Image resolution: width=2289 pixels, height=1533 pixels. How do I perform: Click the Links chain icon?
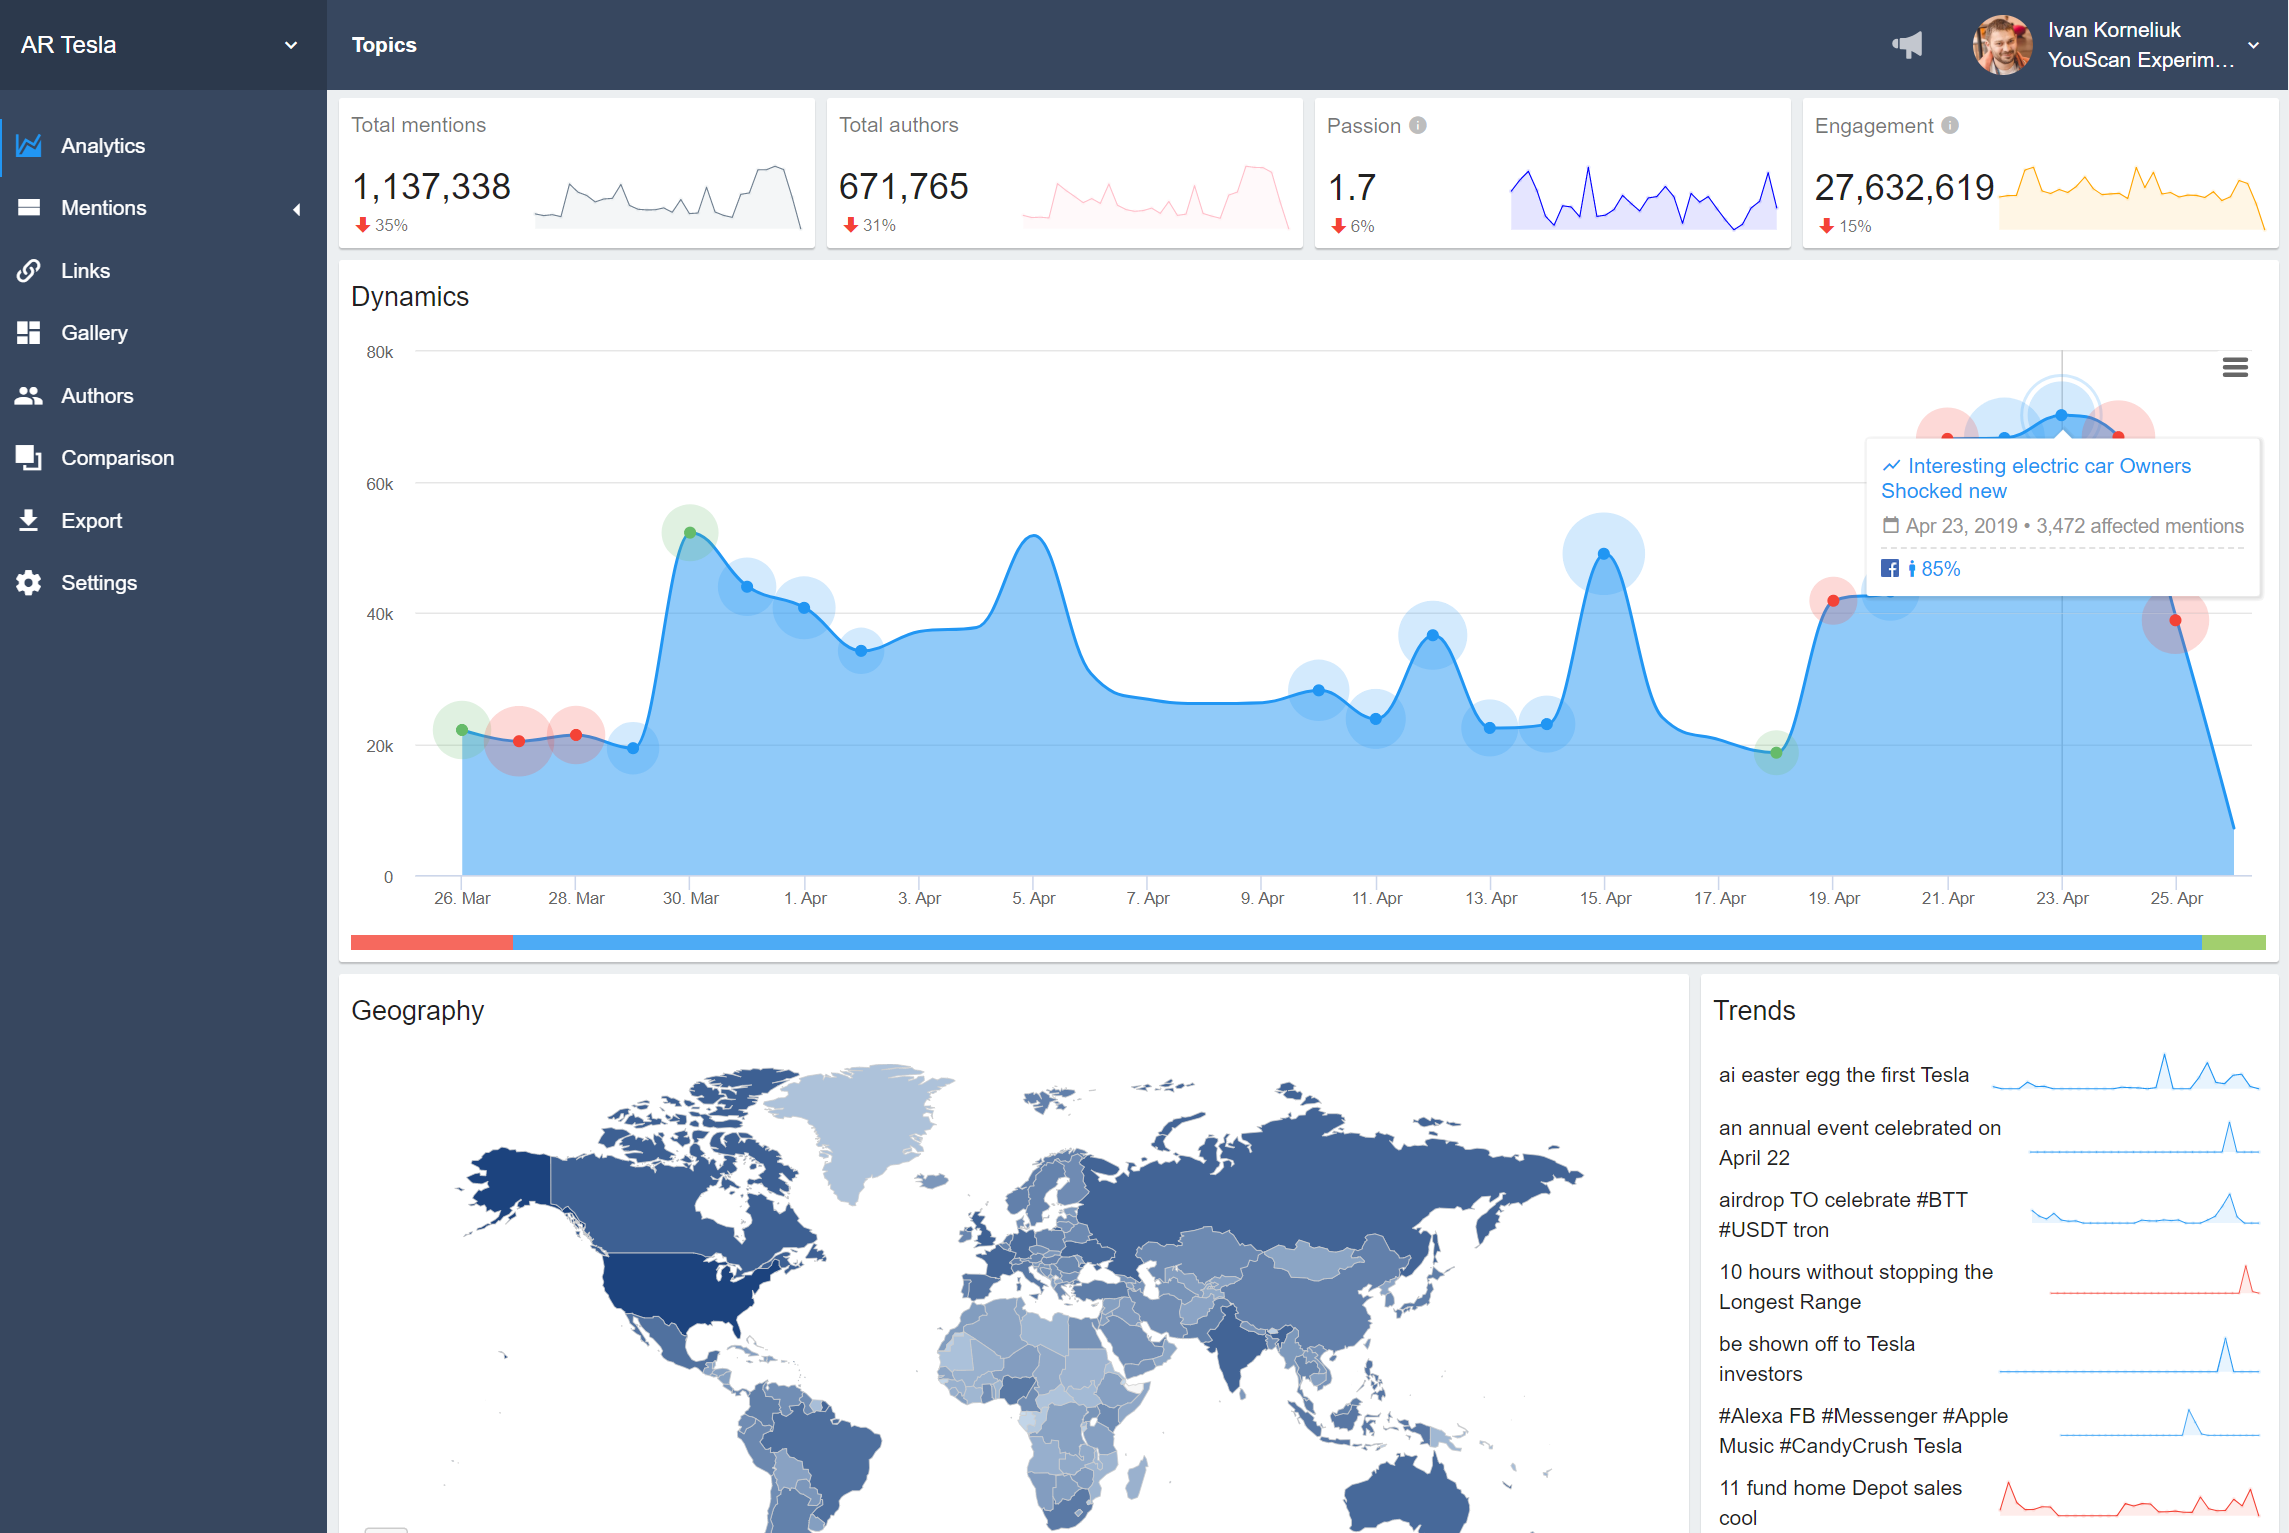point(29,270)
